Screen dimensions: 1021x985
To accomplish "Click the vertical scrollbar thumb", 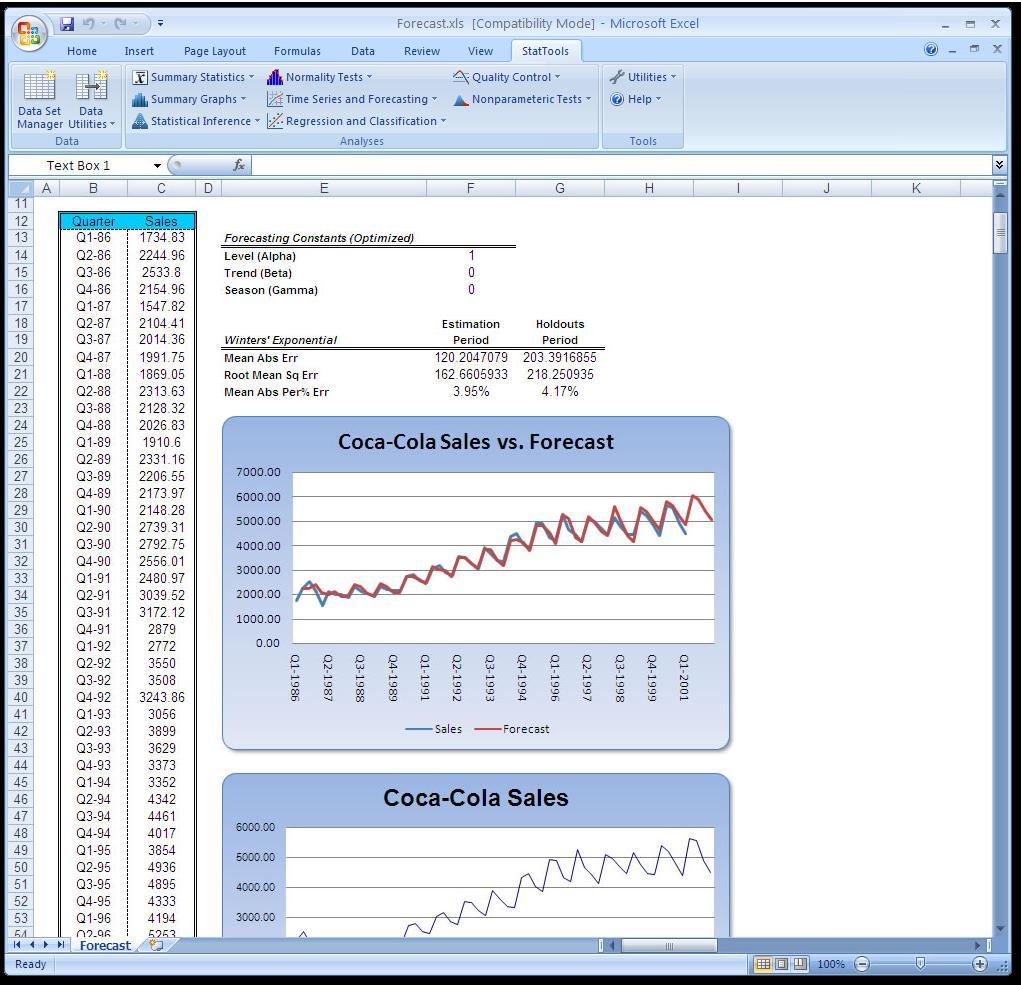I will 1000,232.
